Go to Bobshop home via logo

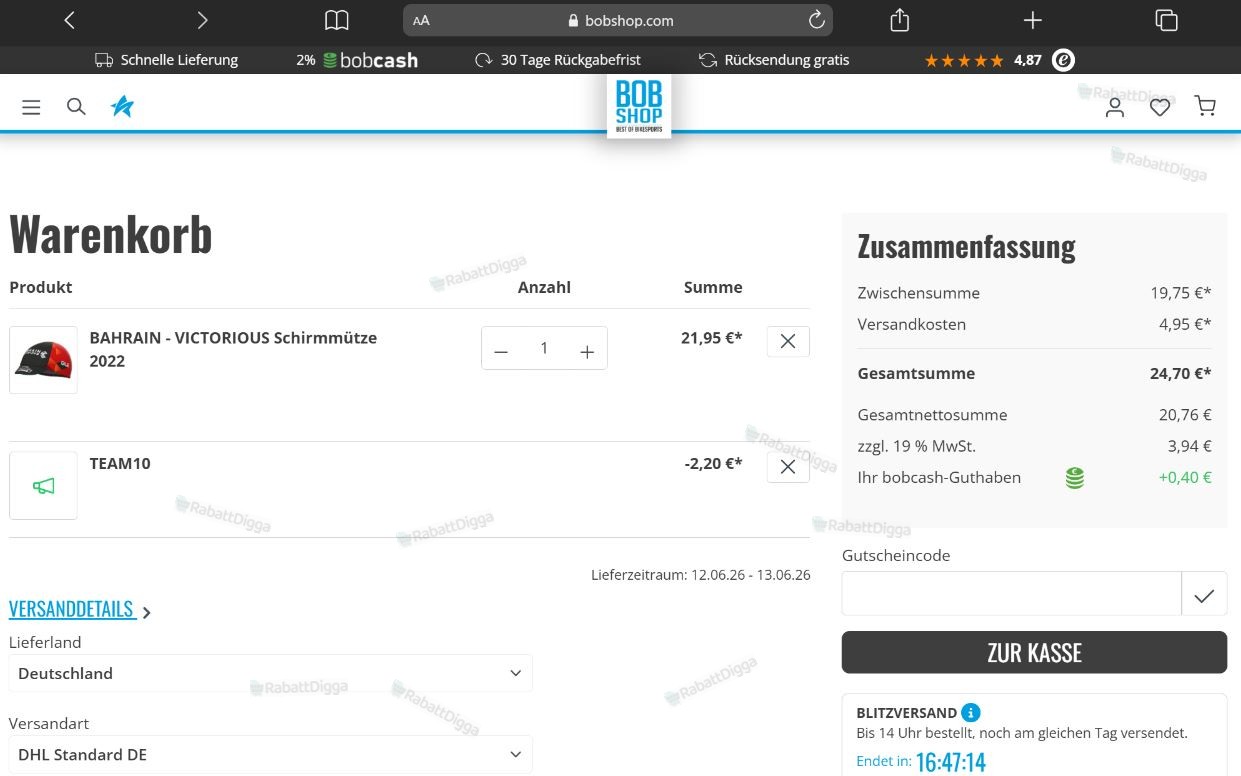coord(639,106)
